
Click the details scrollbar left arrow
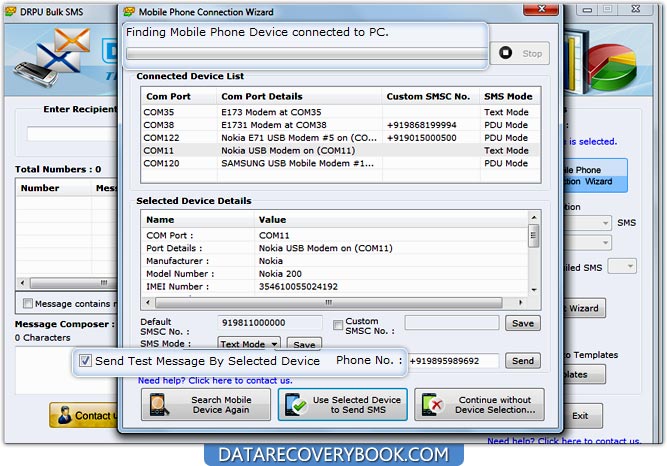click(148, 303)
